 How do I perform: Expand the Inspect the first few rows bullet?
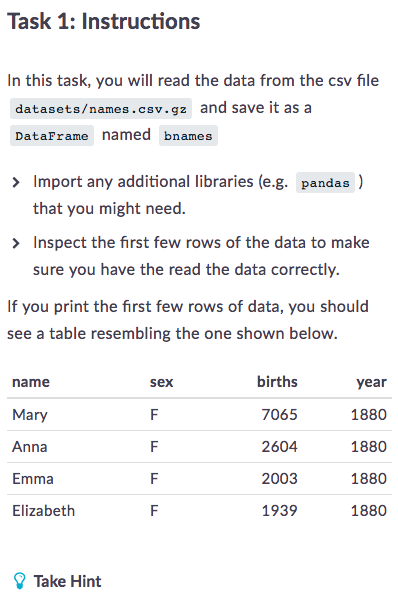[x=16, y=243]
